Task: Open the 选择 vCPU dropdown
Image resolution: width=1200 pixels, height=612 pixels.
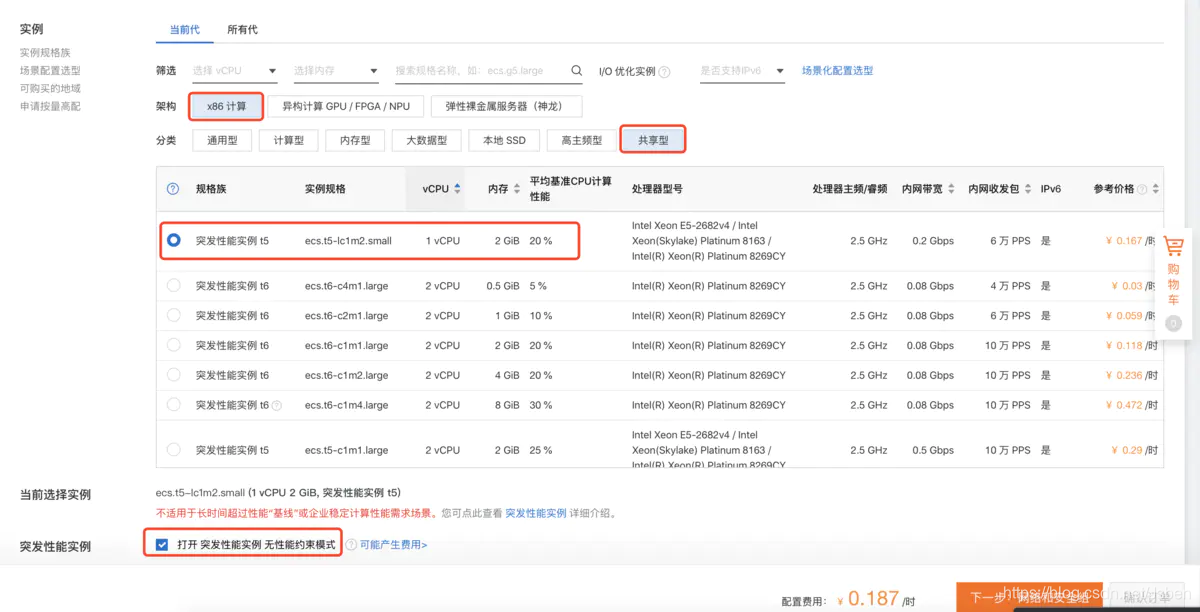Action: 234,71
